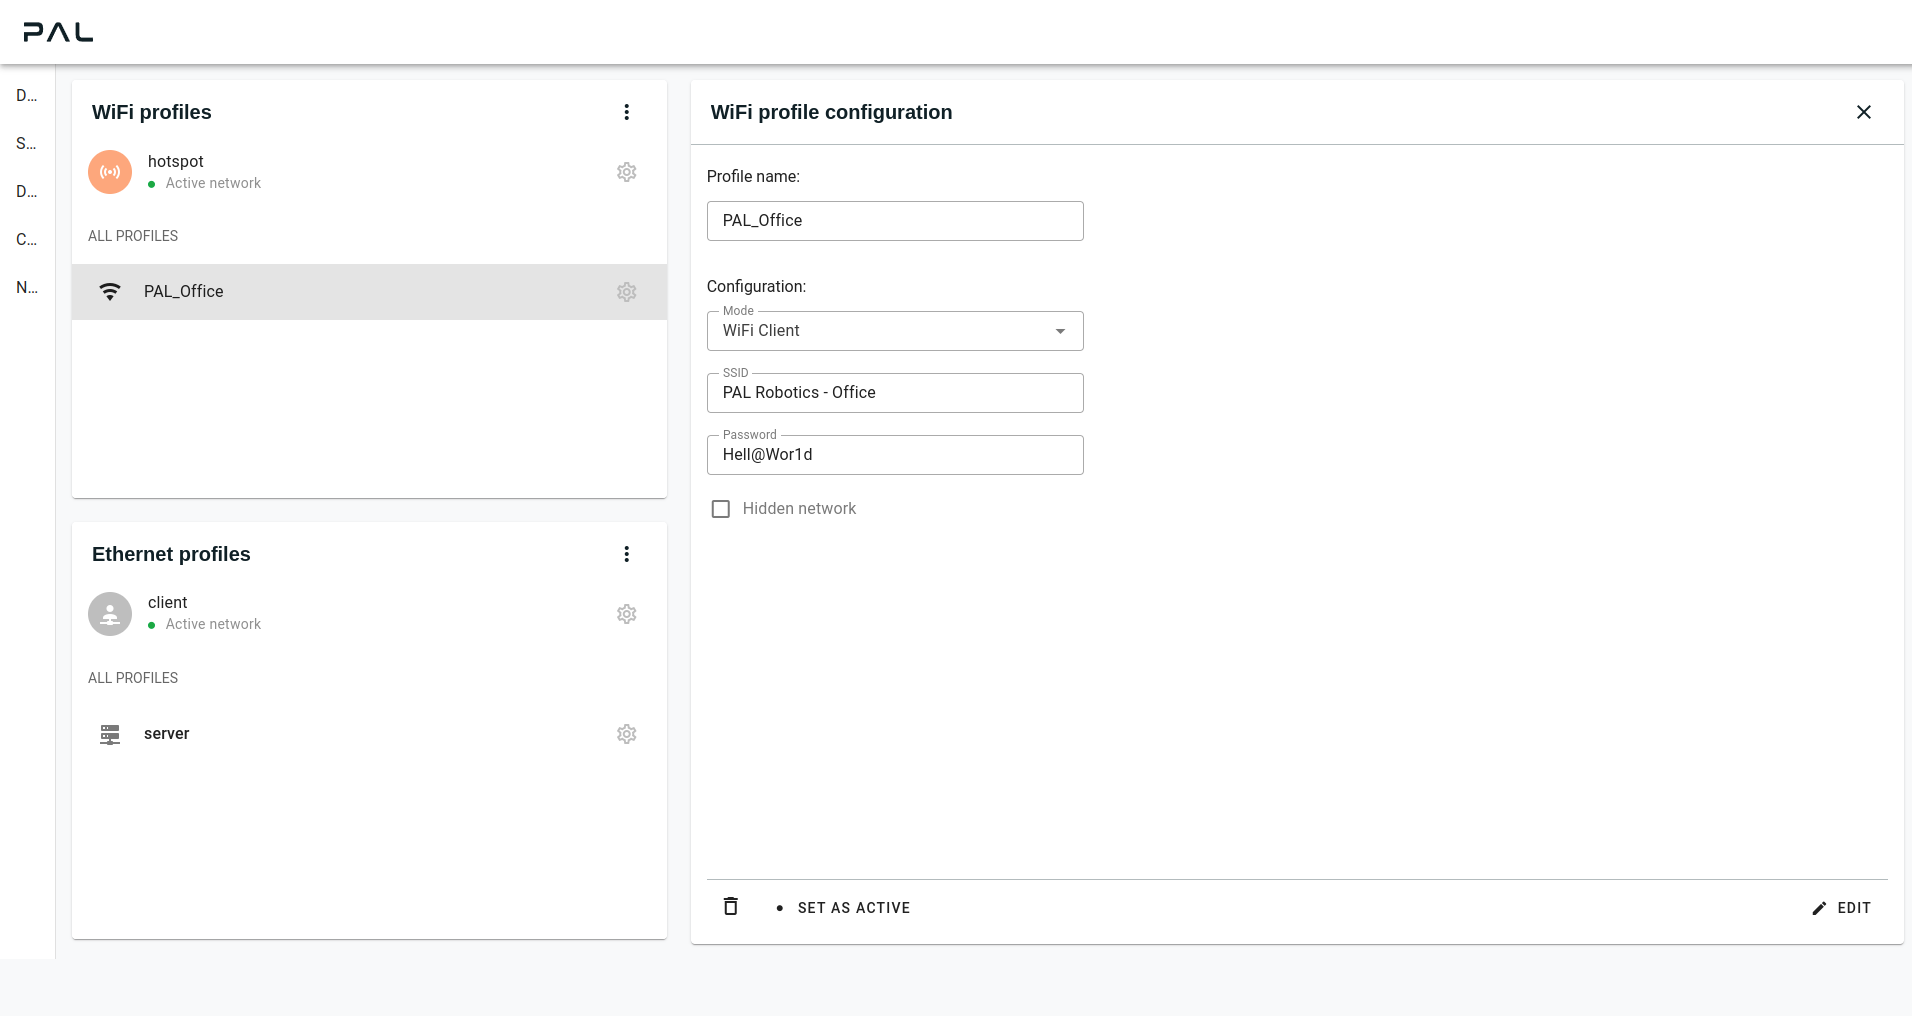Click the PAL logo

58,32
